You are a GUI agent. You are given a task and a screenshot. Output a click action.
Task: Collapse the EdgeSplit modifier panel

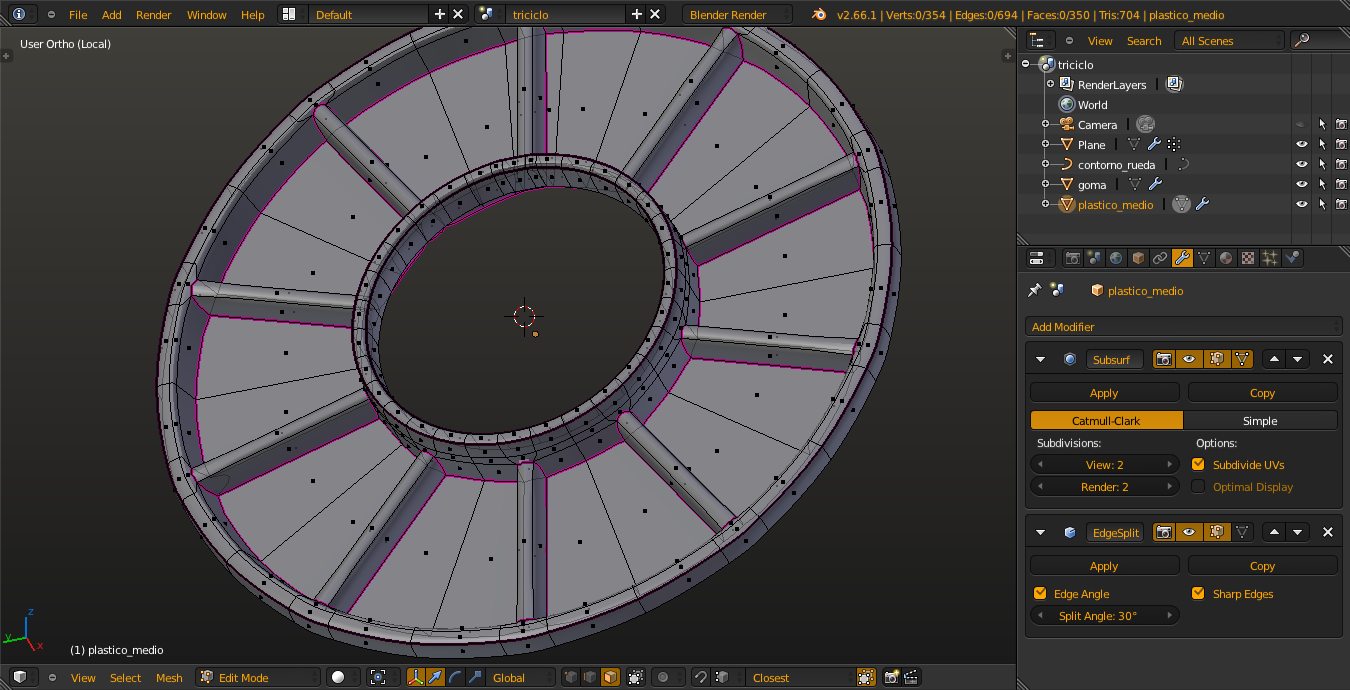[x=1040, y=532]
